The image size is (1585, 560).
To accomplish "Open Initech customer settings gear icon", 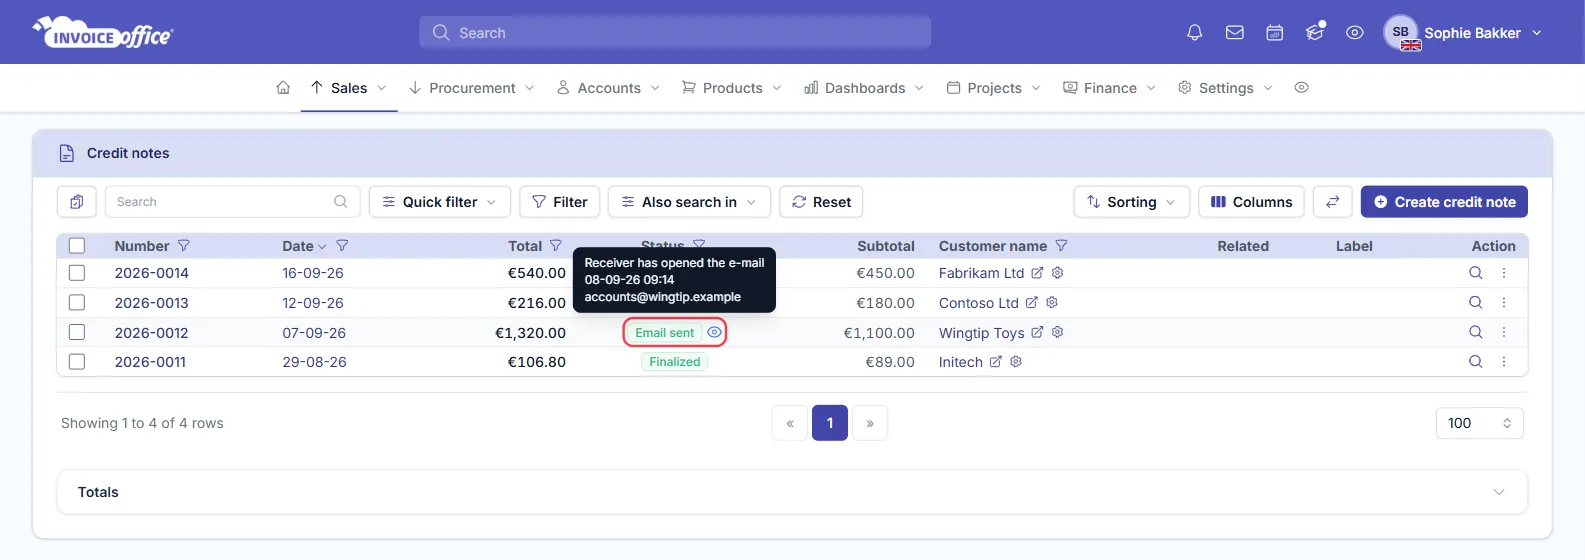I will point(1016,362).
